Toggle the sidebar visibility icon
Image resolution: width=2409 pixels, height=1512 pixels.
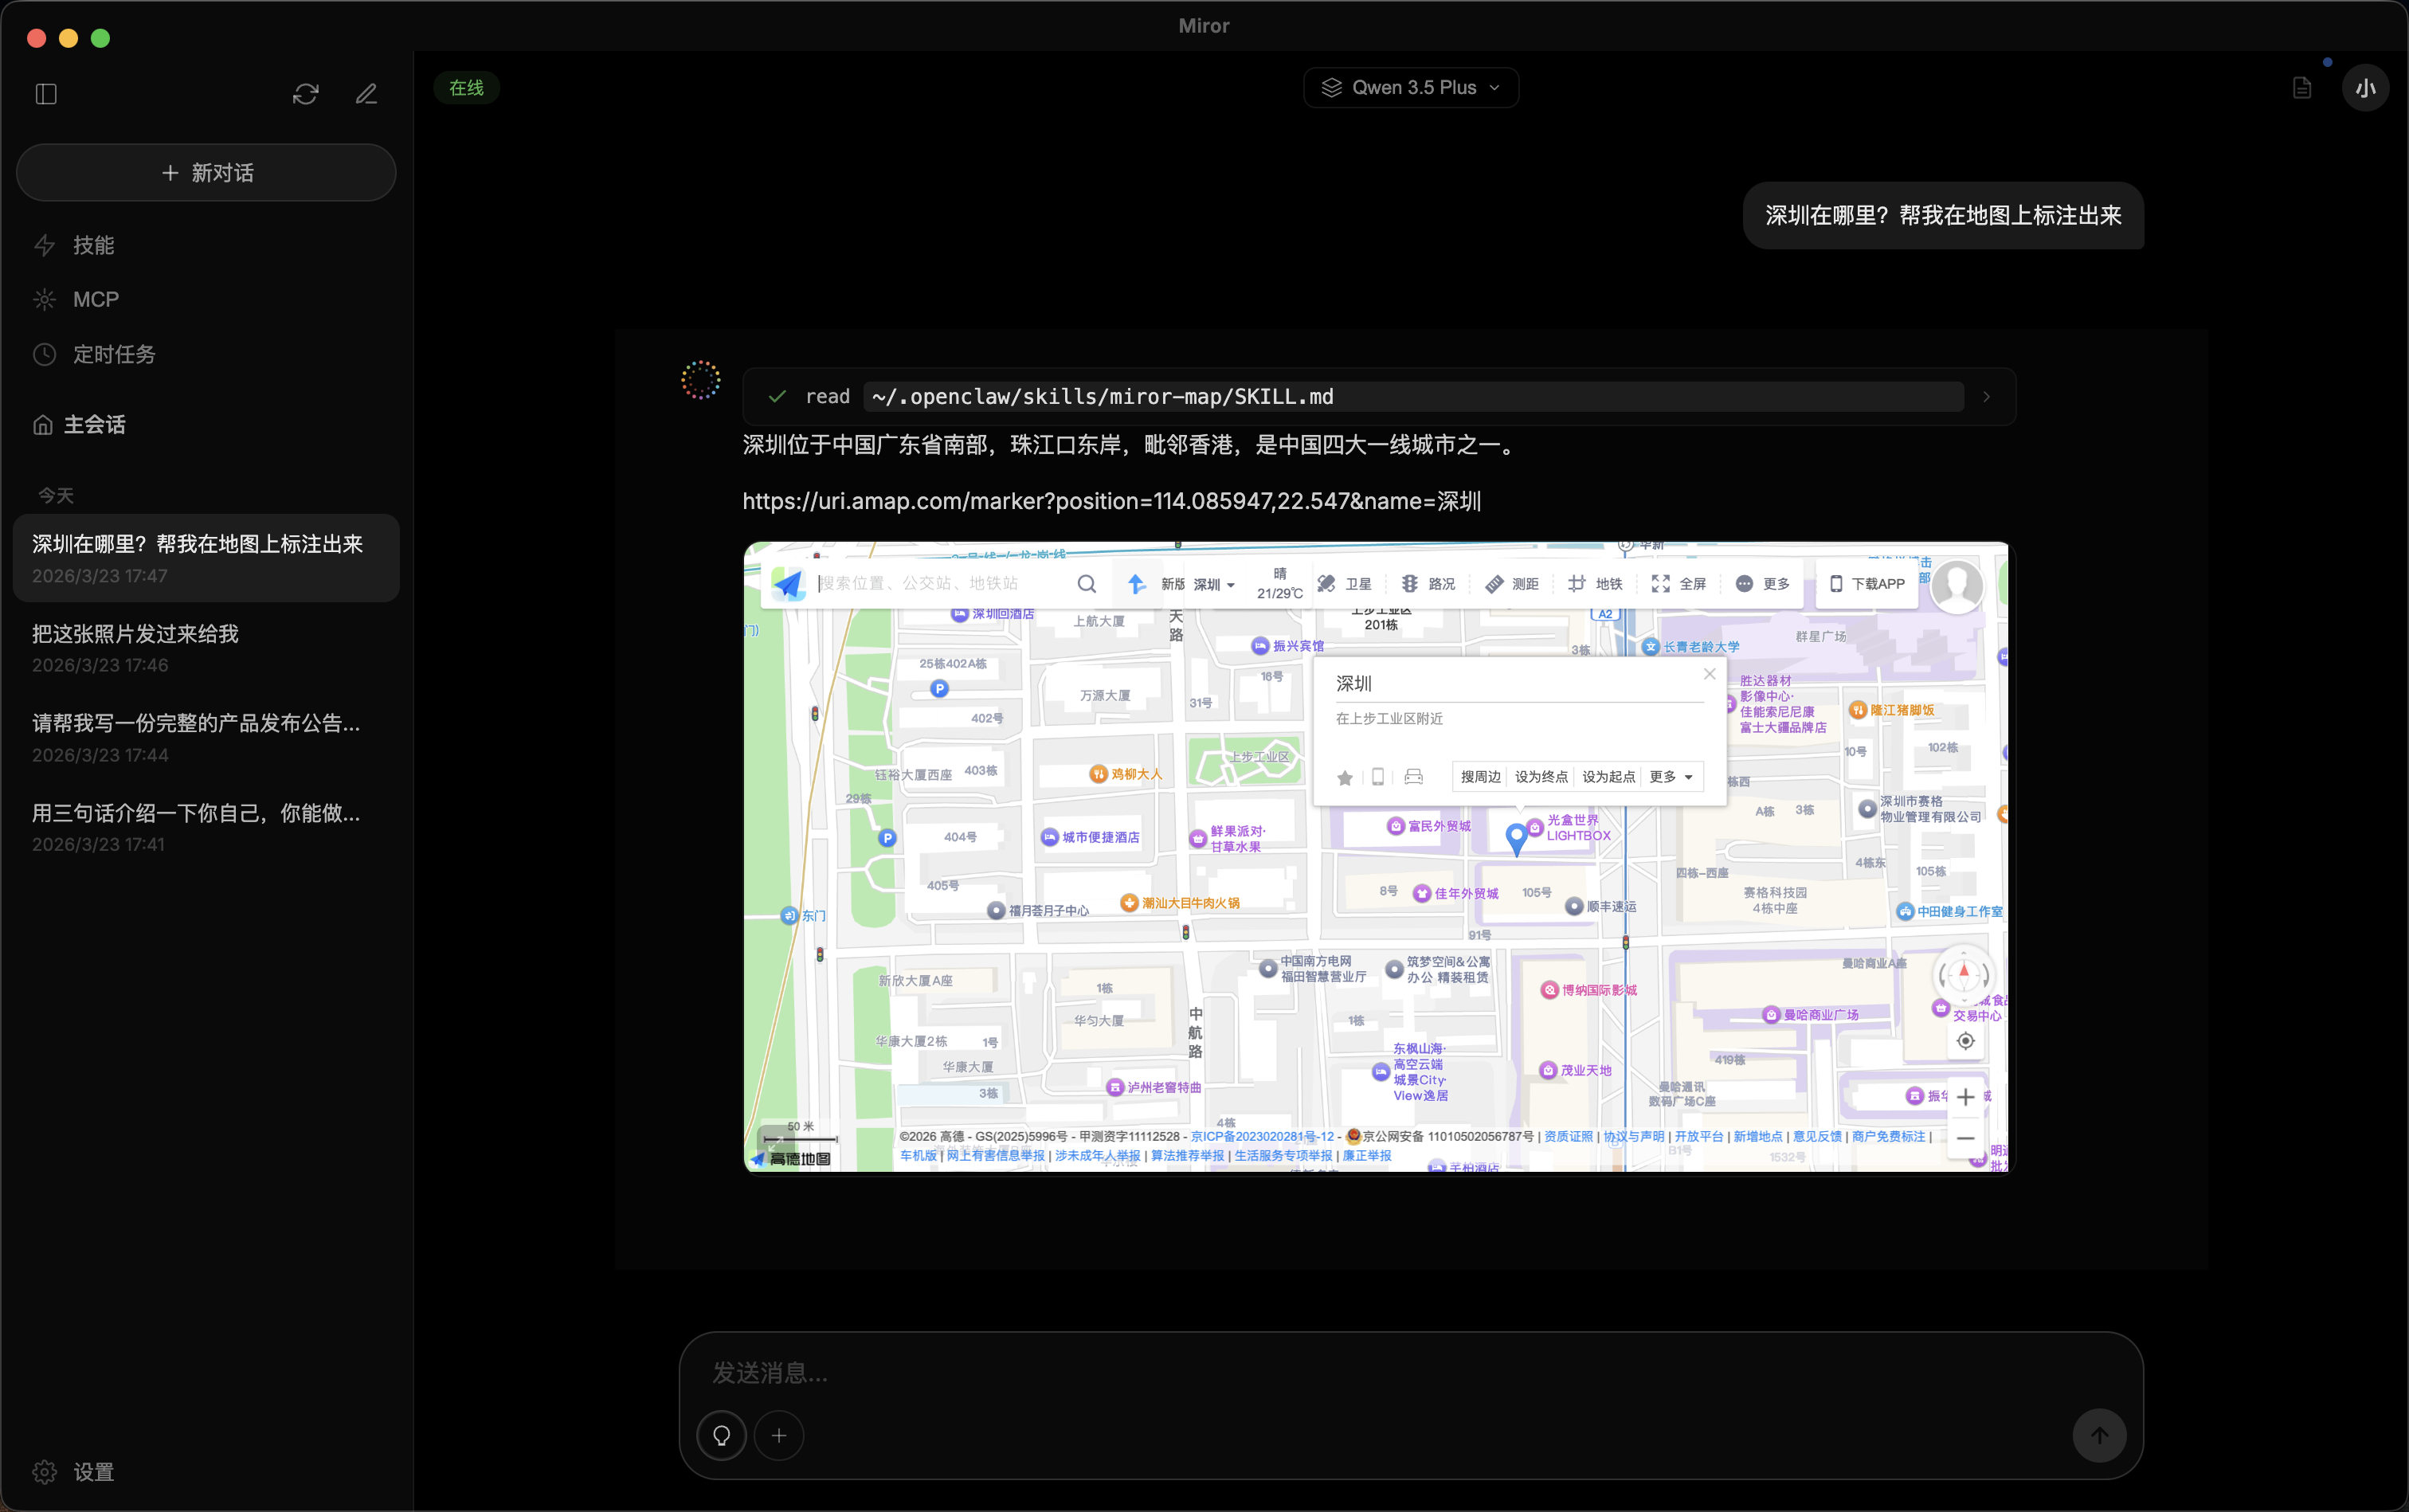pos(45,94)
